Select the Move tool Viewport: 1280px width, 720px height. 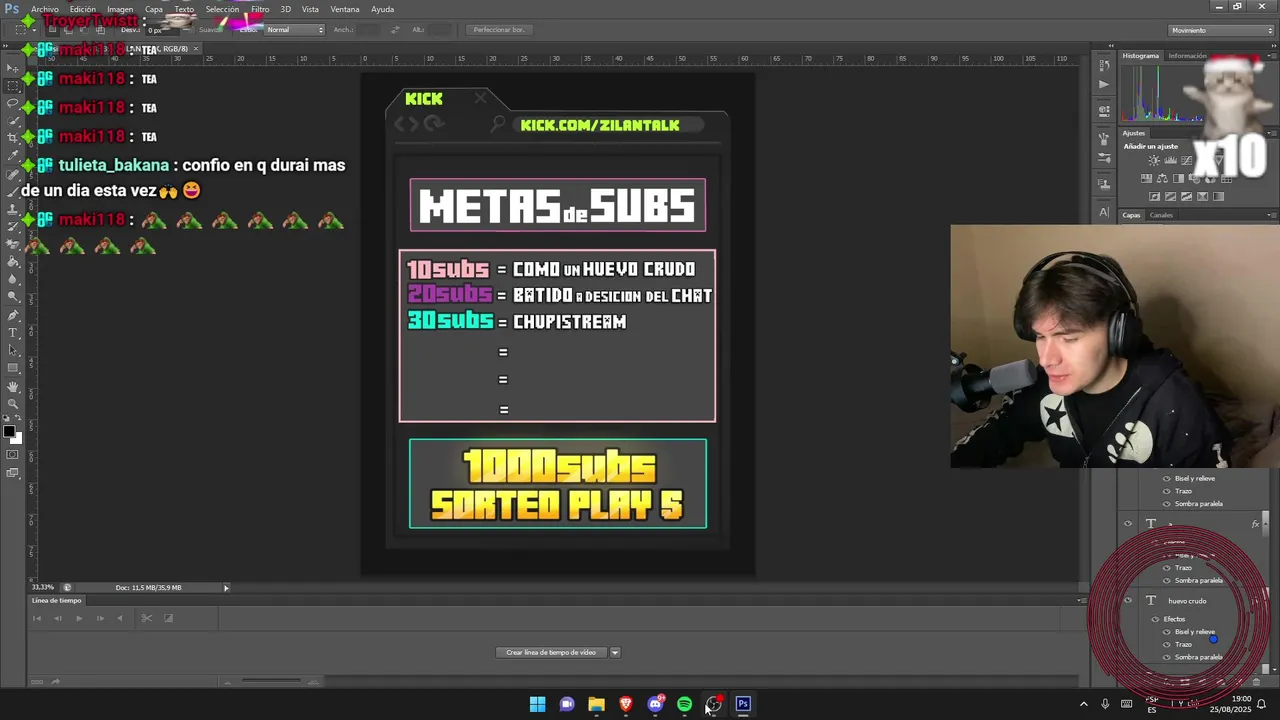point(13,68)
